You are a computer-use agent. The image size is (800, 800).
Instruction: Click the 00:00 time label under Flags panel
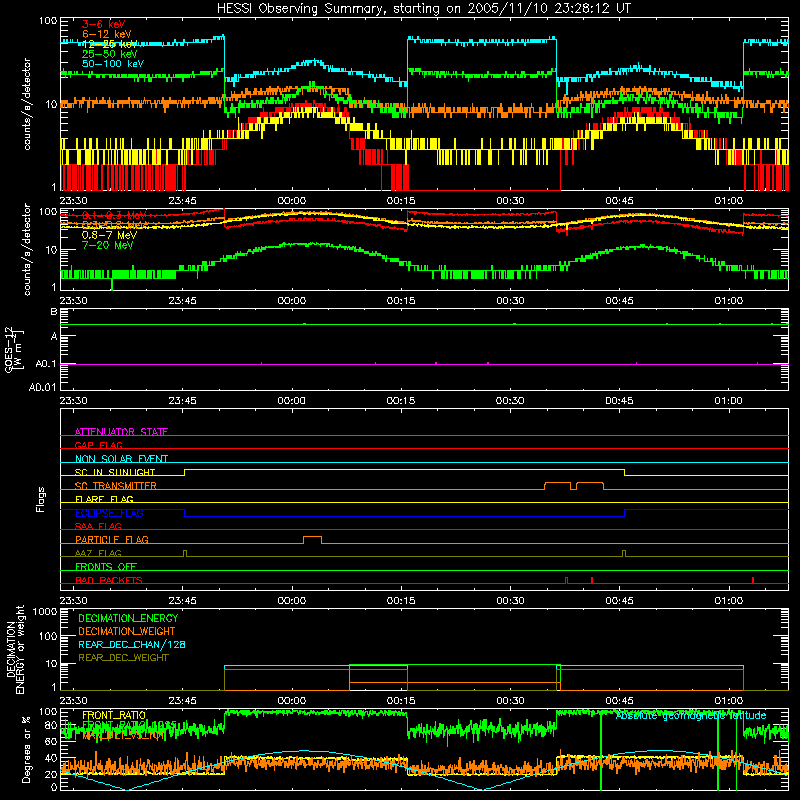pyautogui.click(x=291, y=601)
